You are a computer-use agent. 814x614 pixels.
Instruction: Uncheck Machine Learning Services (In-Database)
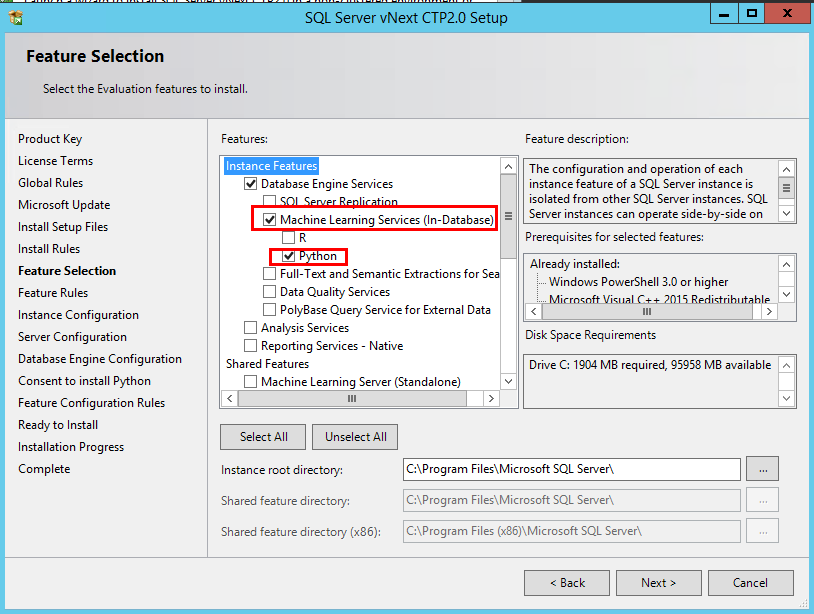point(269,220)
